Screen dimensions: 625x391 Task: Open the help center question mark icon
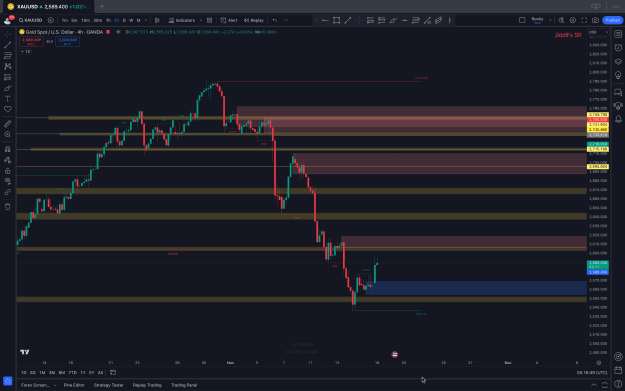618,384
